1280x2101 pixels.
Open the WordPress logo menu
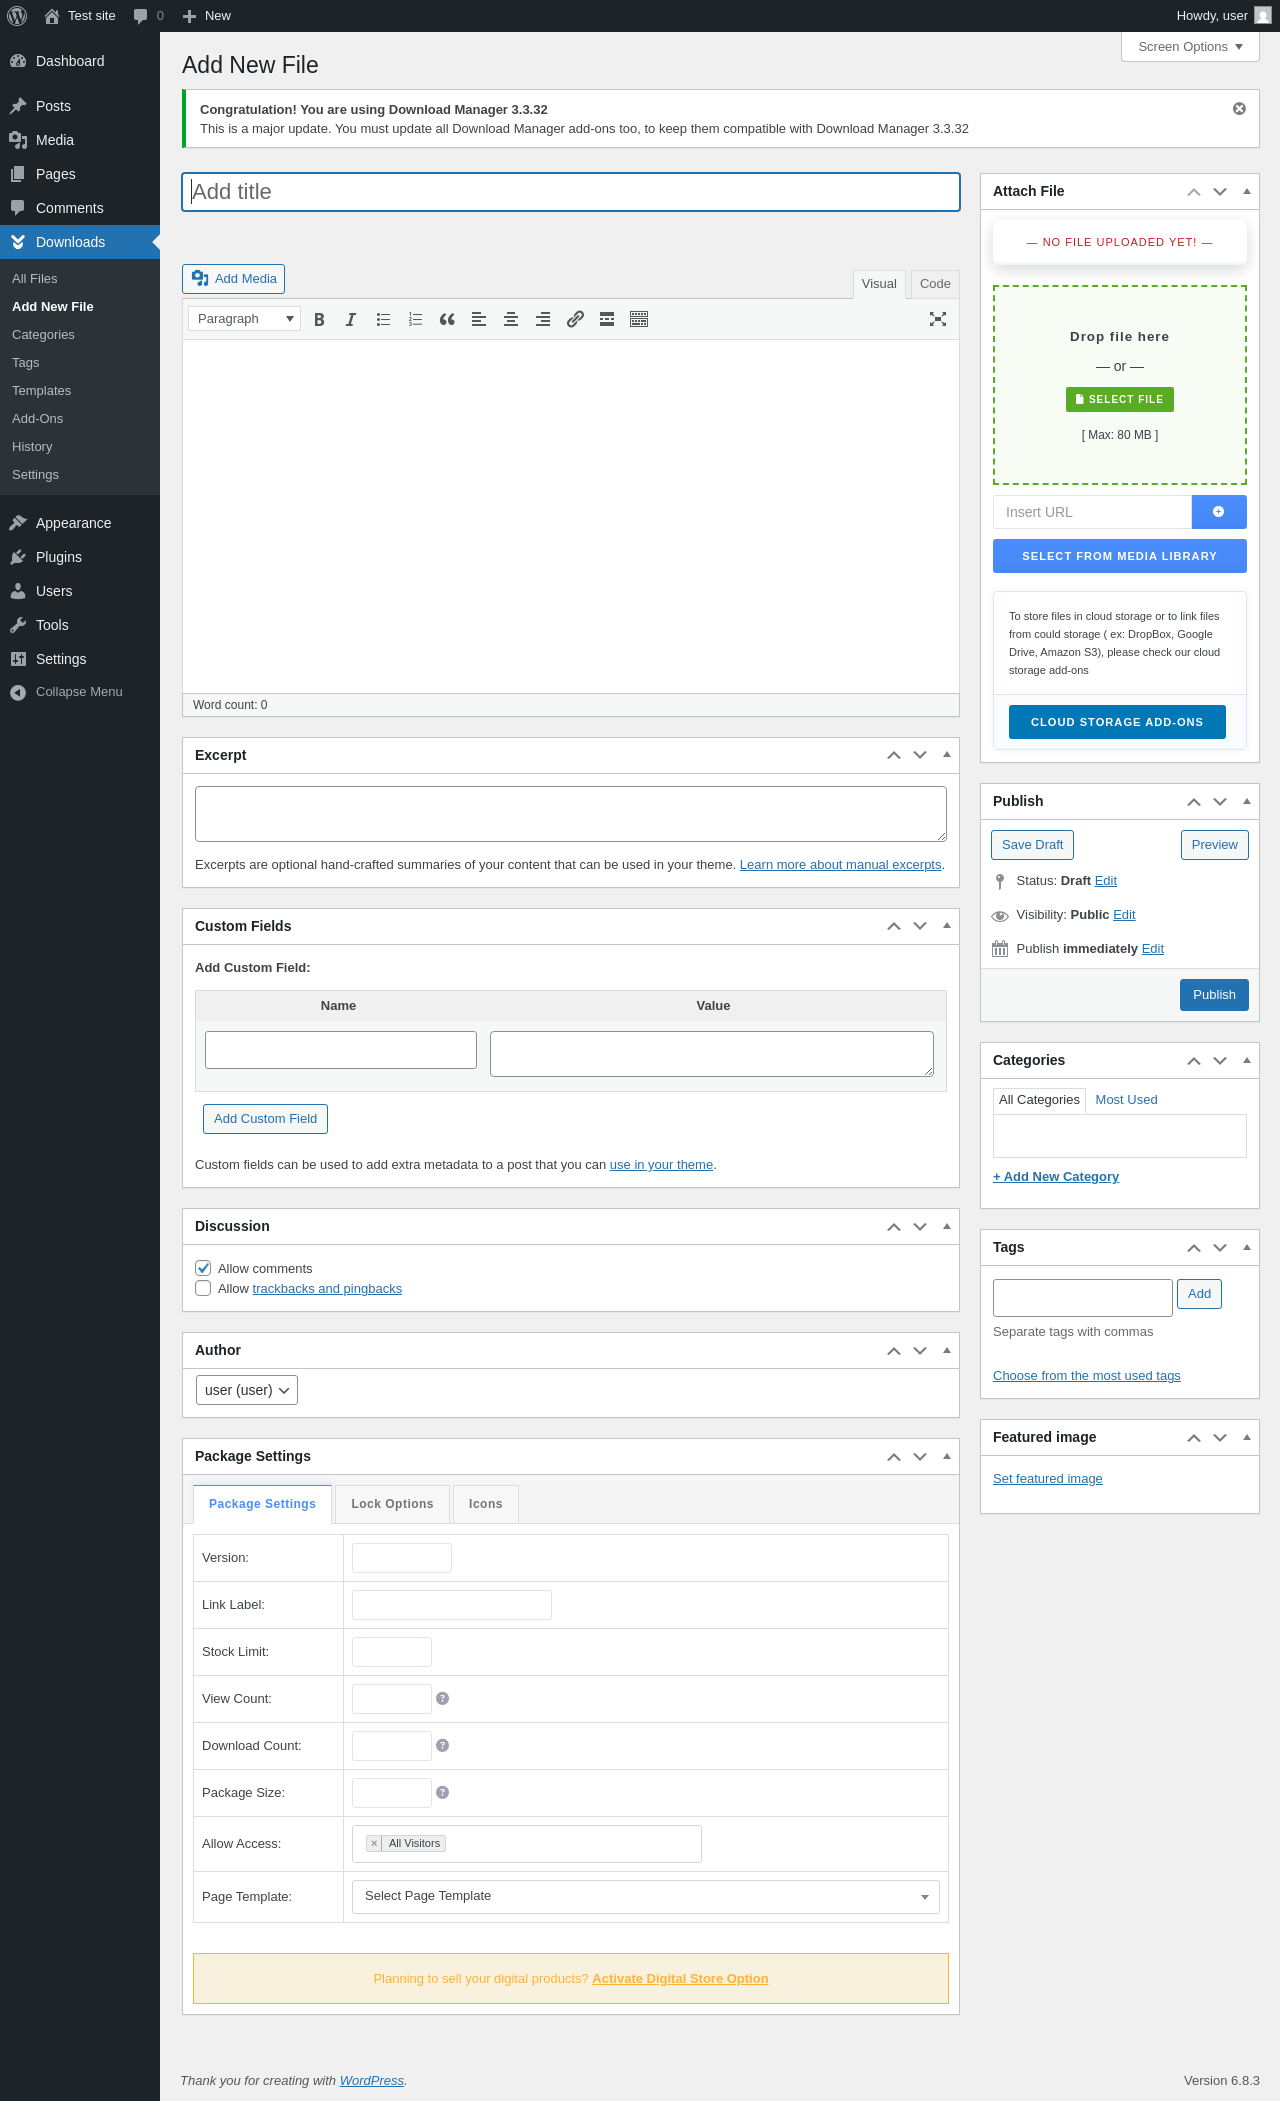click(x=17, y=16)
